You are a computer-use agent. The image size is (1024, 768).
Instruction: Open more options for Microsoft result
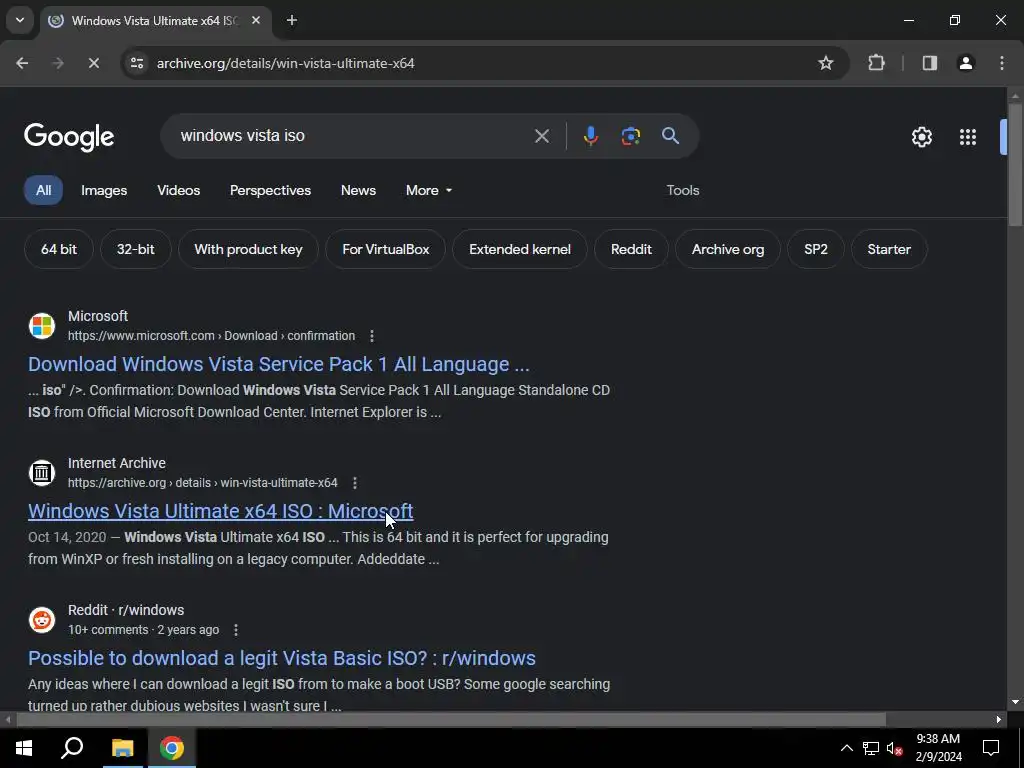click(372, 336)
